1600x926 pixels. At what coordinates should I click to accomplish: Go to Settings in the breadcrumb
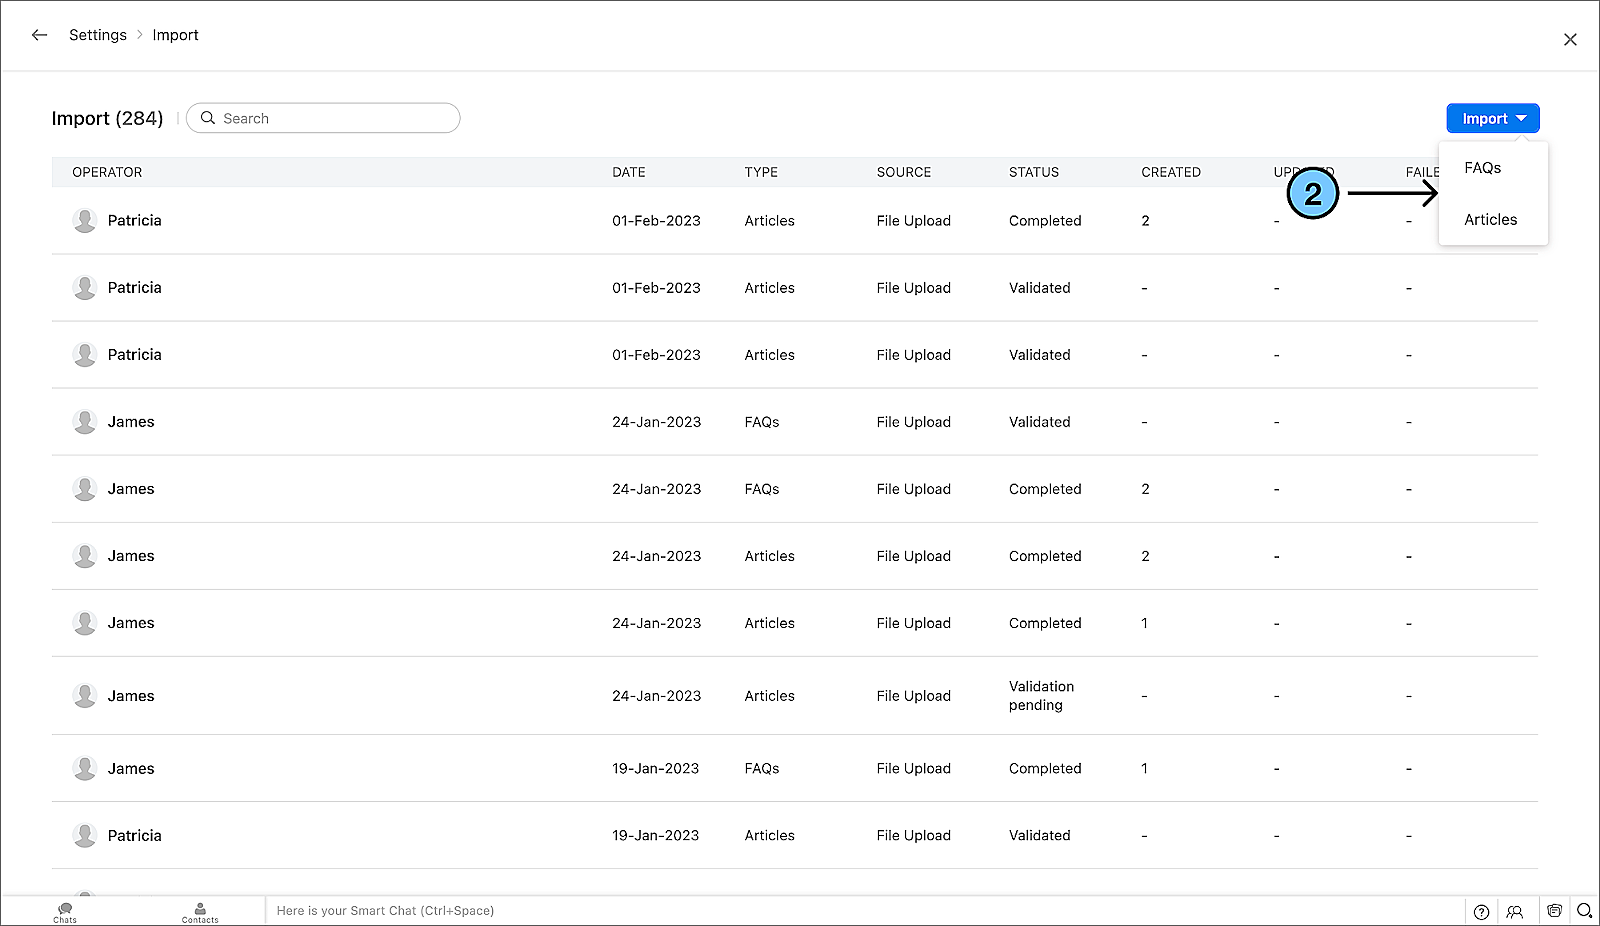coord(98,35)
